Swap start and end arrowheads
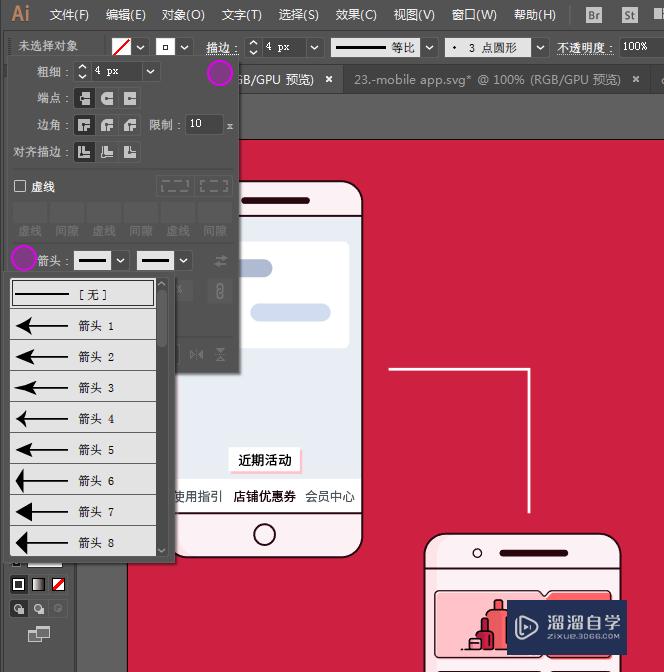Image resolution: width=664 pixels, height=672 pixels. [221, 261]
